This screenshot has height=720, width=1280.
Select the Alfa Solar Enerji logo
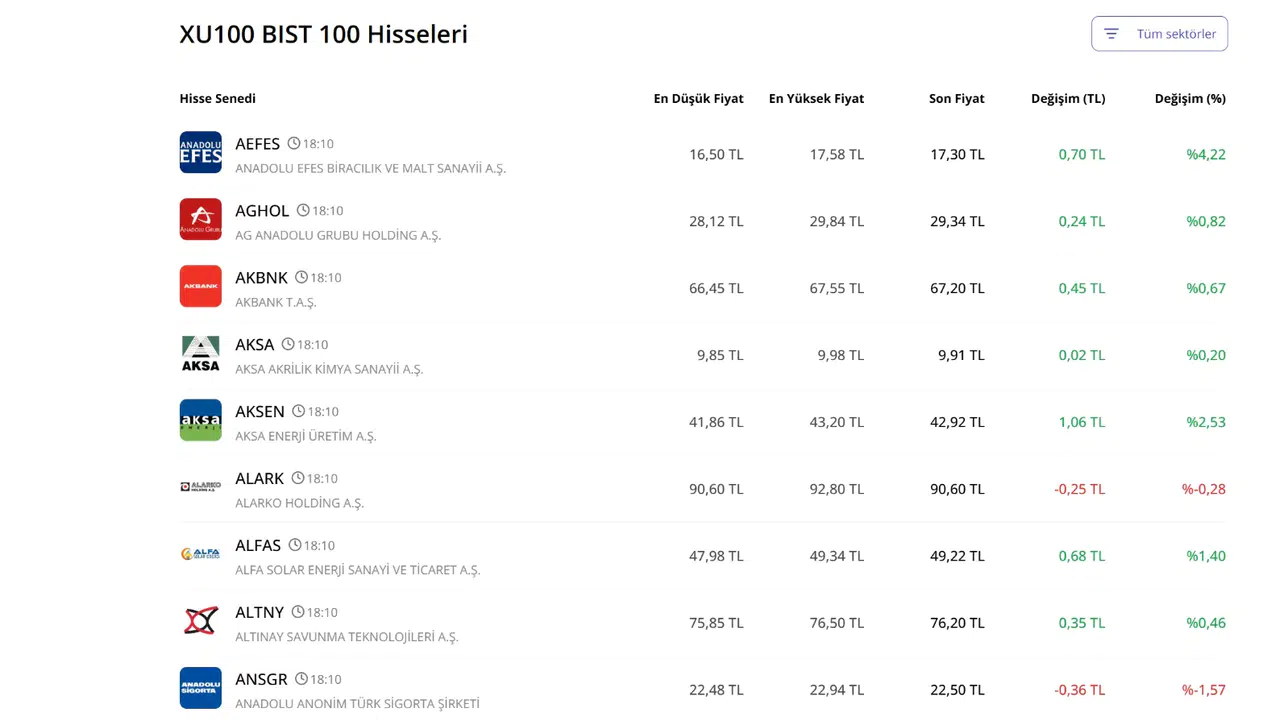200,554
